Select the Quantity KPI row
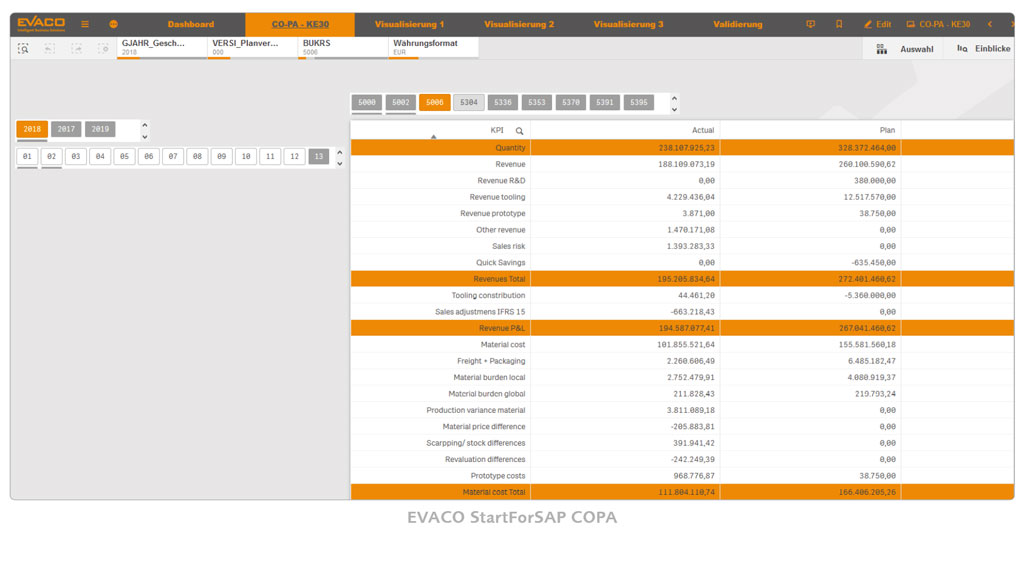This screenshot has width=1024, height=567. (682, 148)
